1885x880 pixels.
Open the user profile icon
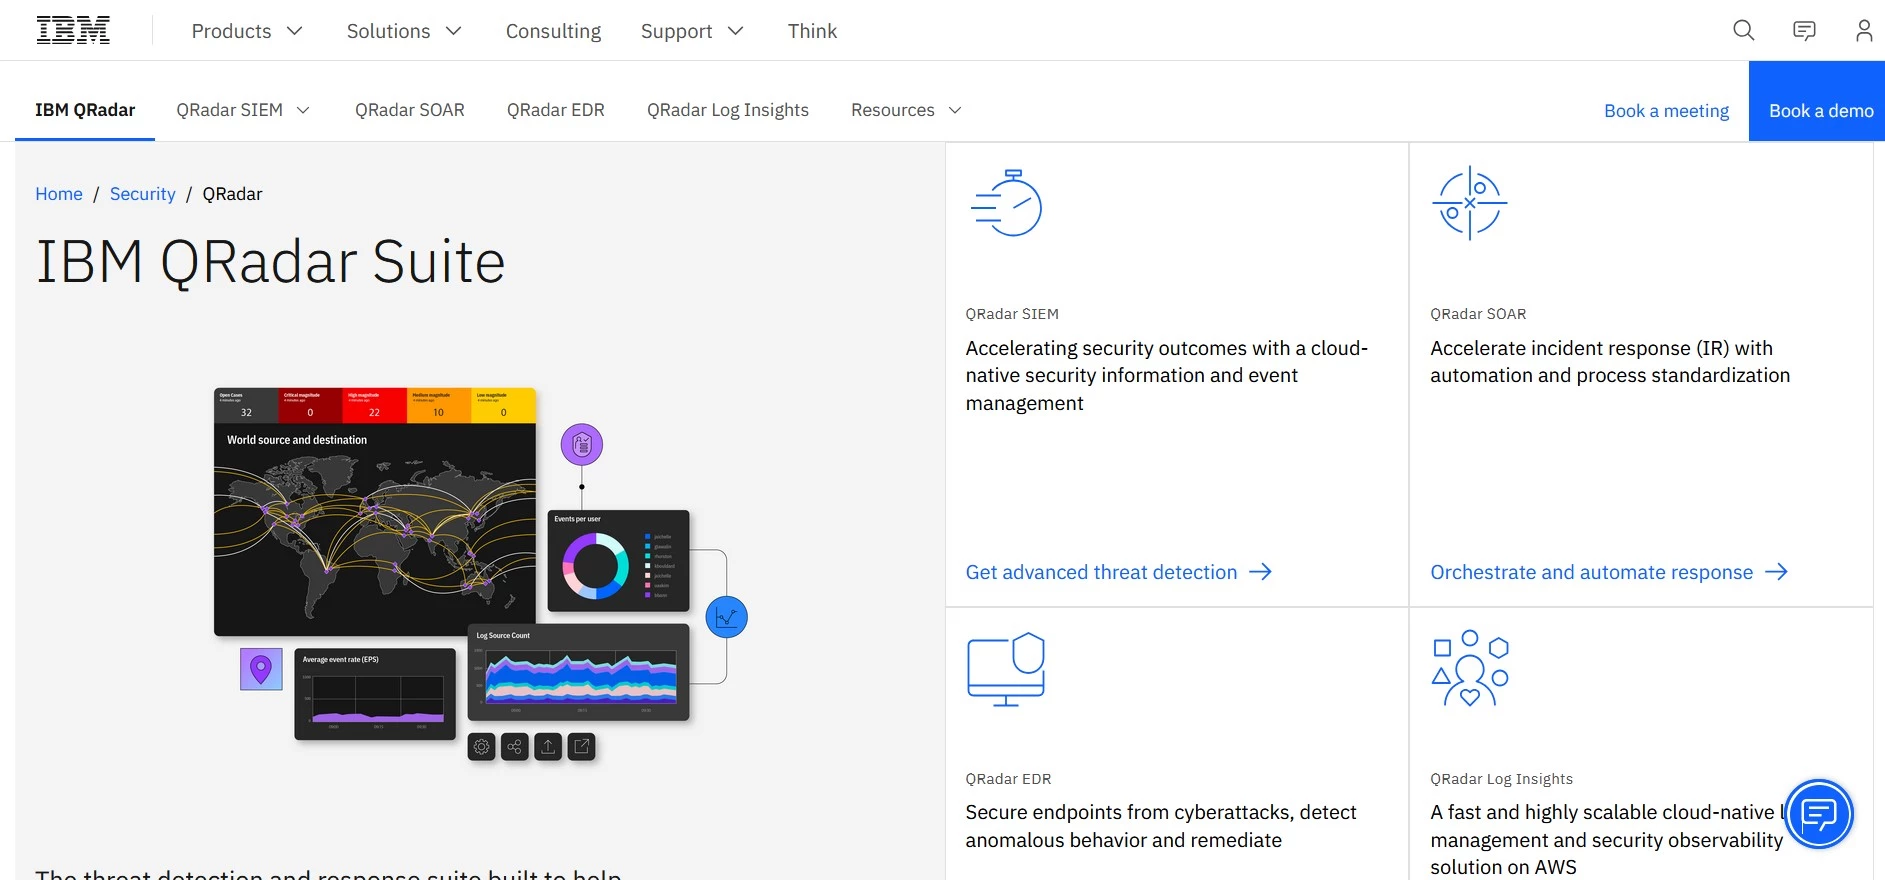[x=1864, y=31]
